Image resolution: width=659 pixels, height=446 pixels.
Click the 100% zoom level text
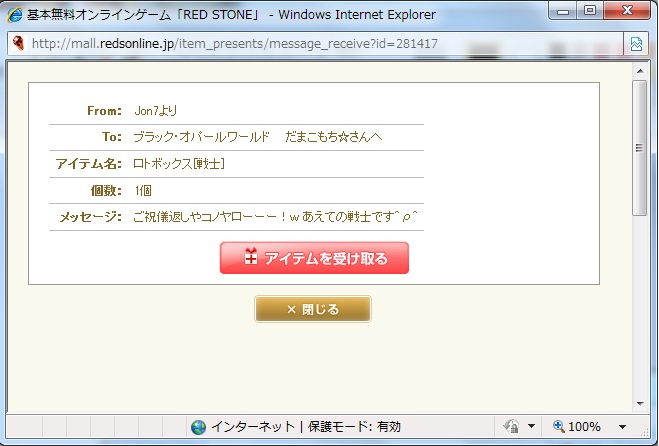point(584,427)
